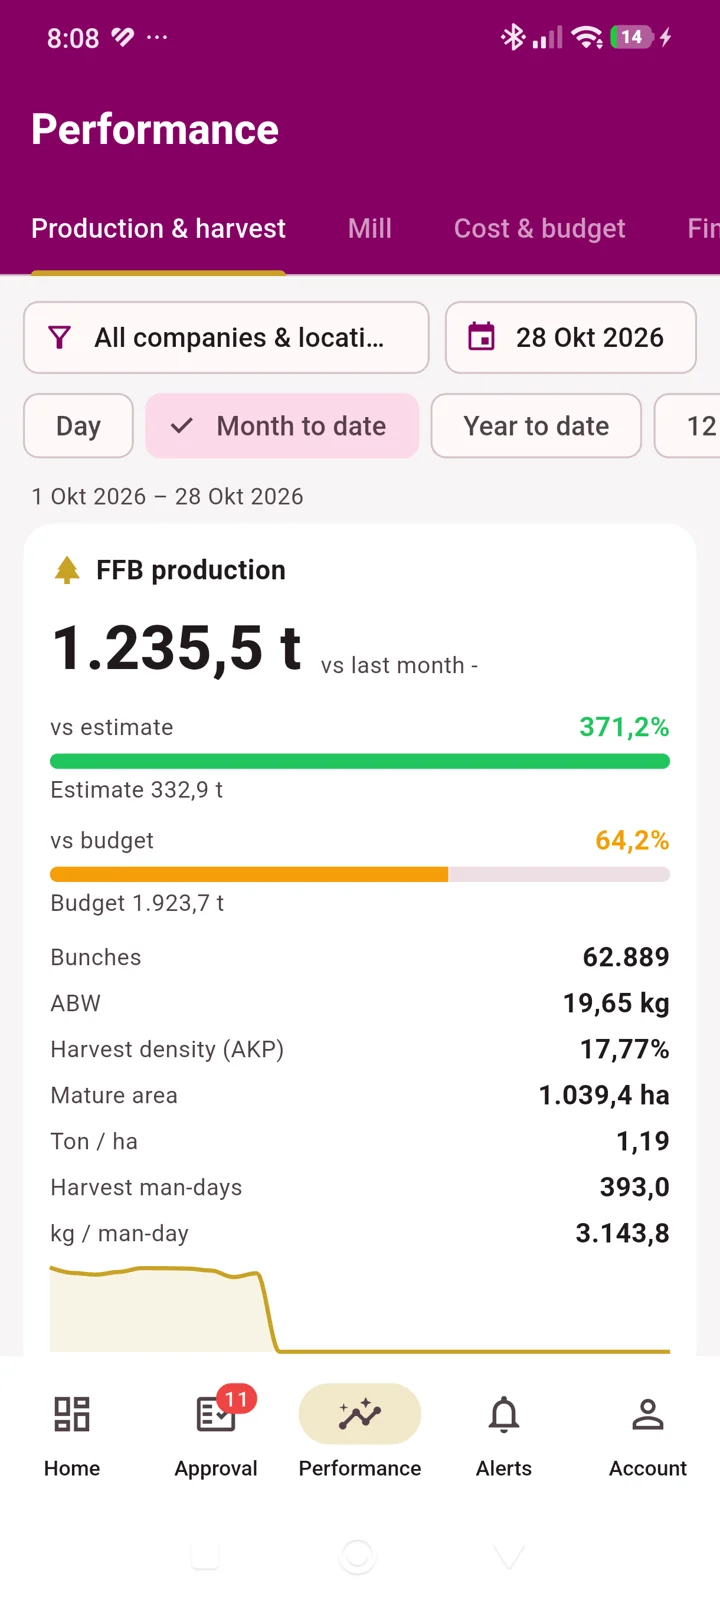This screenshot has height=1600, width=720.
Task: Tap the battery level indicator
Action: pos(632,37)
